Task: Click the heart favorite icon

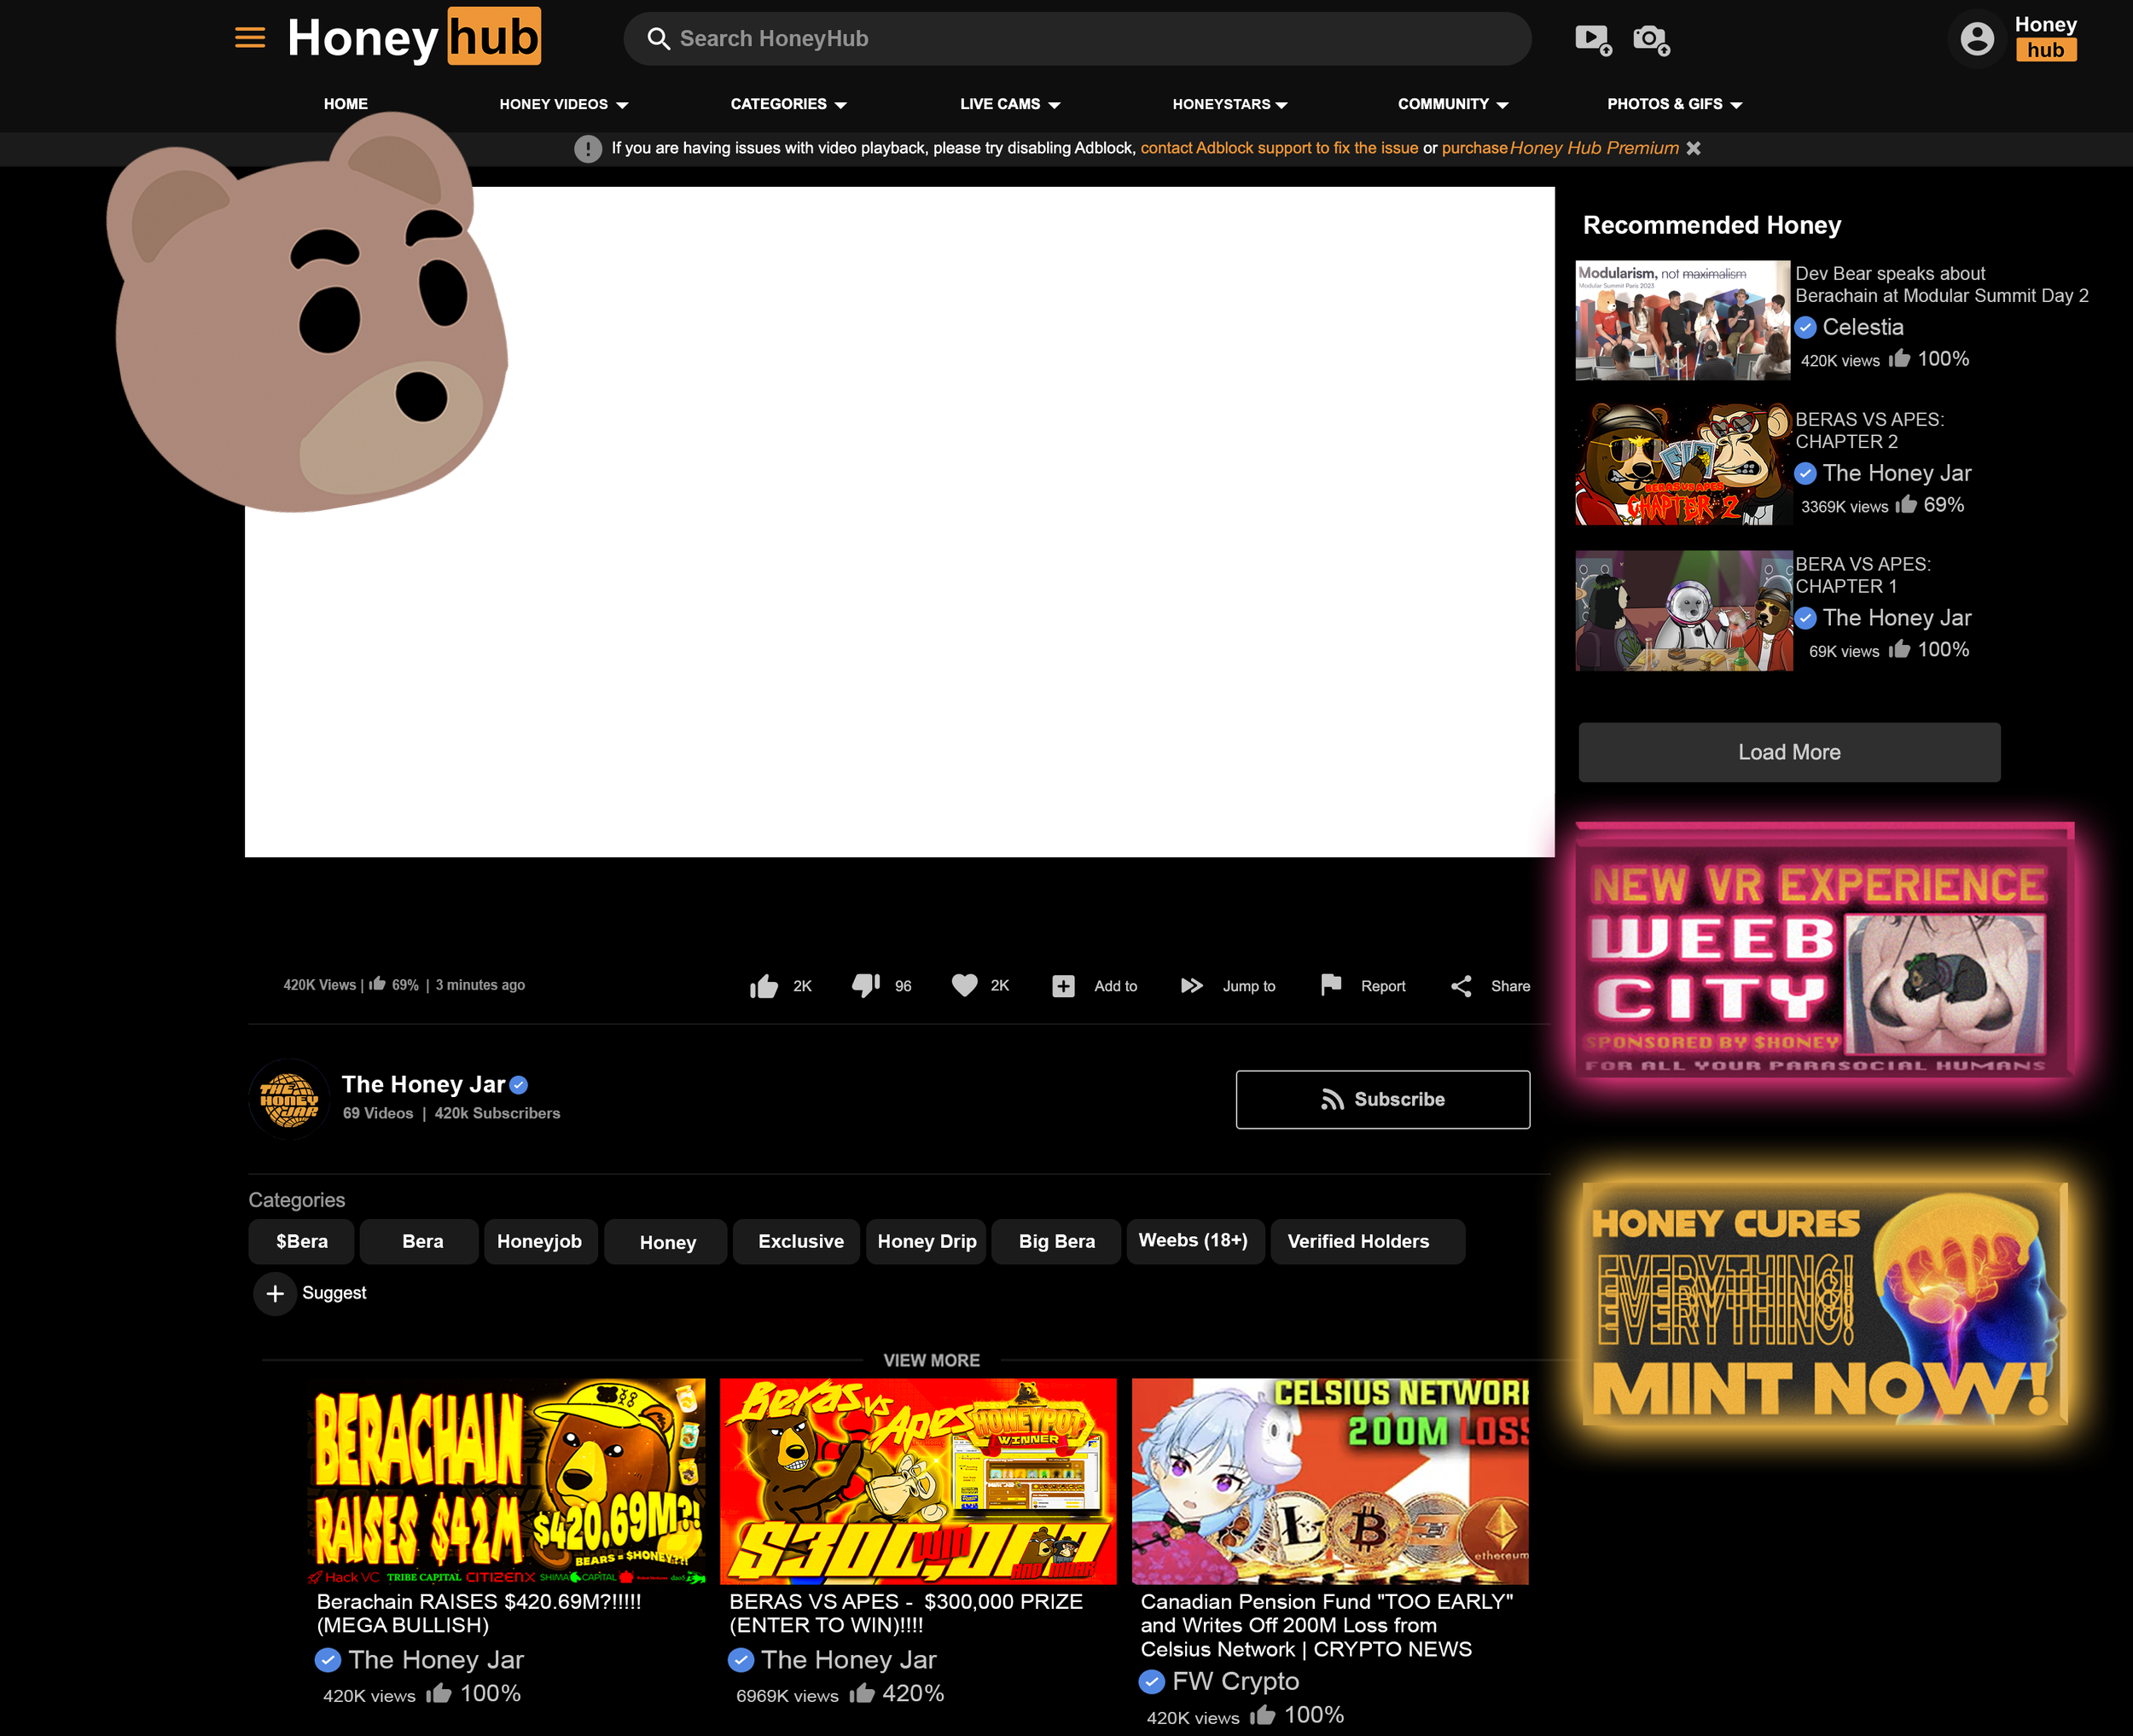Action: click(965, 985)
